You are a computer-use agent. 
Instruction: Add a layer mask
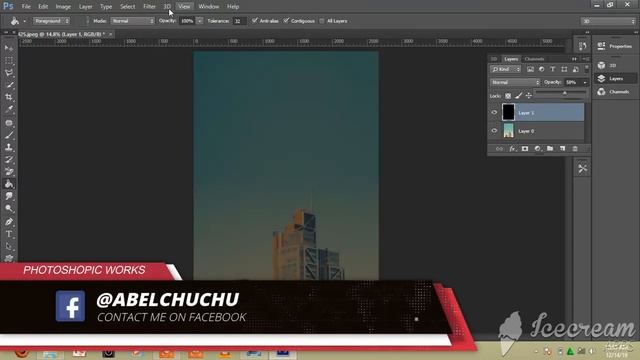point(525,149)
